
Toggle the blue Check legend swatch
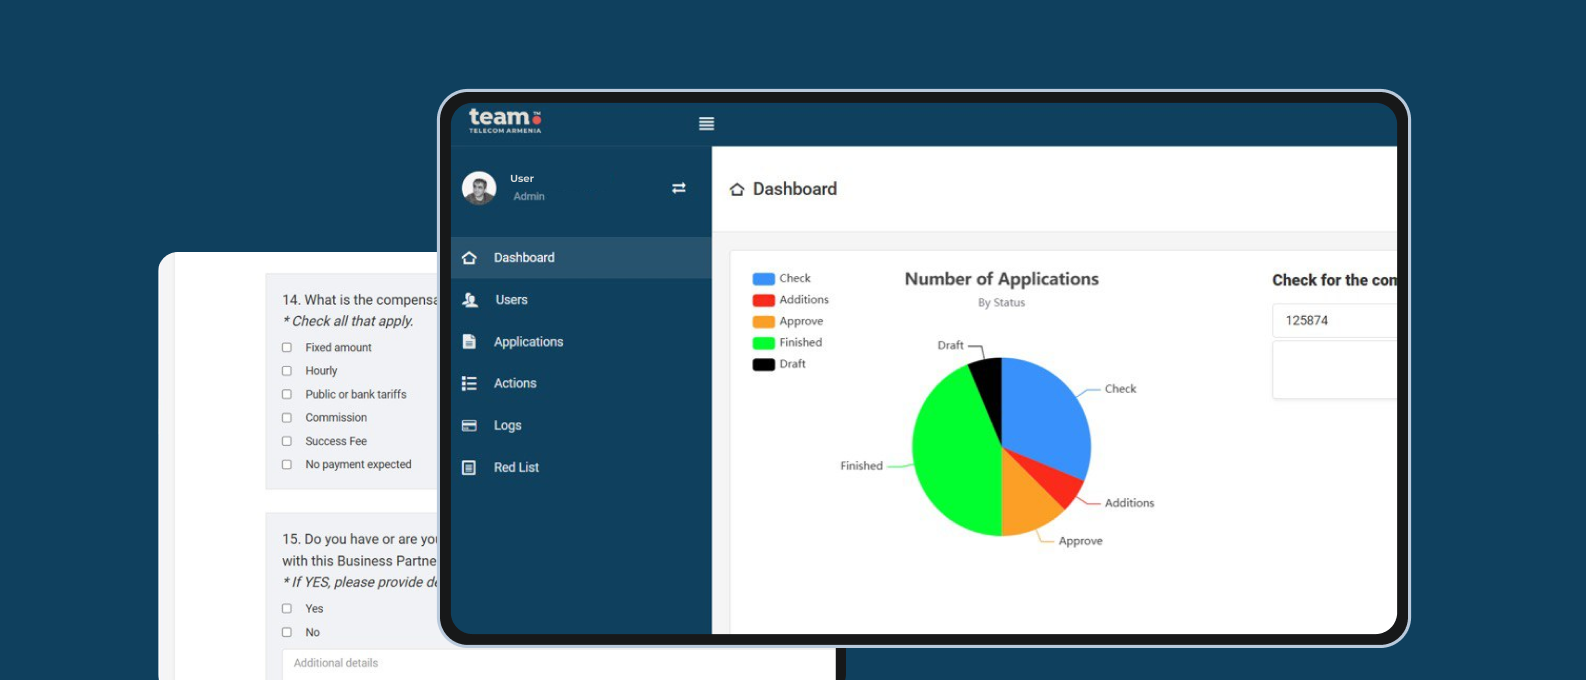(x=763, y=279)
